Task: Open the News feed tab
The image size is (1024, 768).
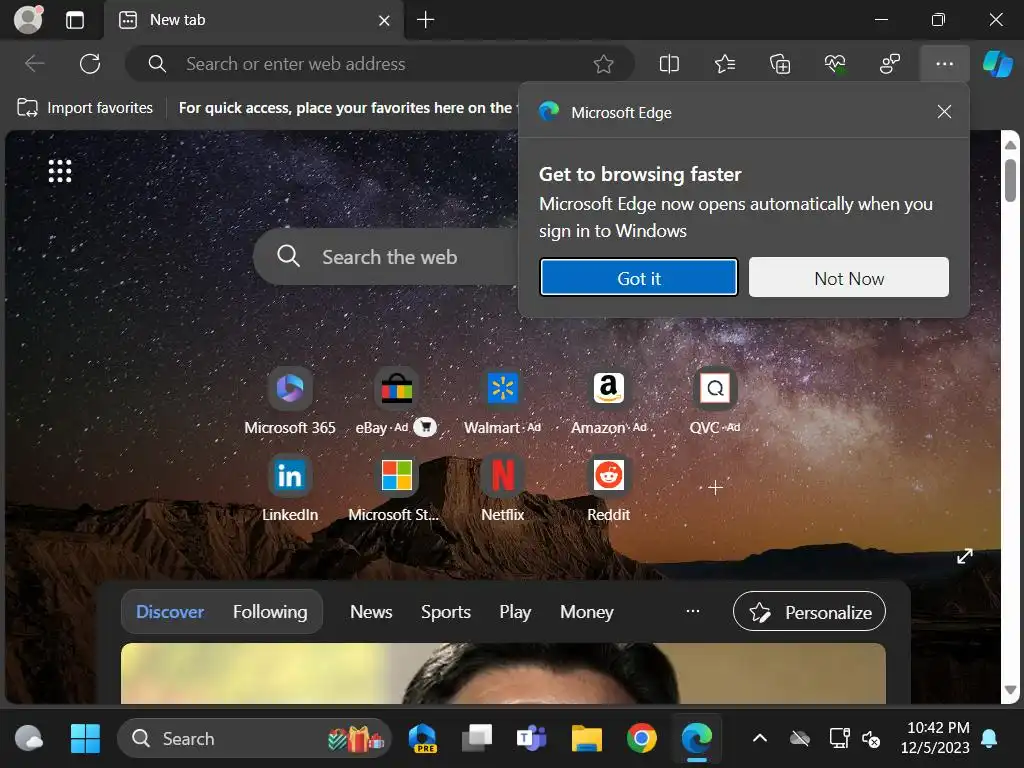Action: 371,612
